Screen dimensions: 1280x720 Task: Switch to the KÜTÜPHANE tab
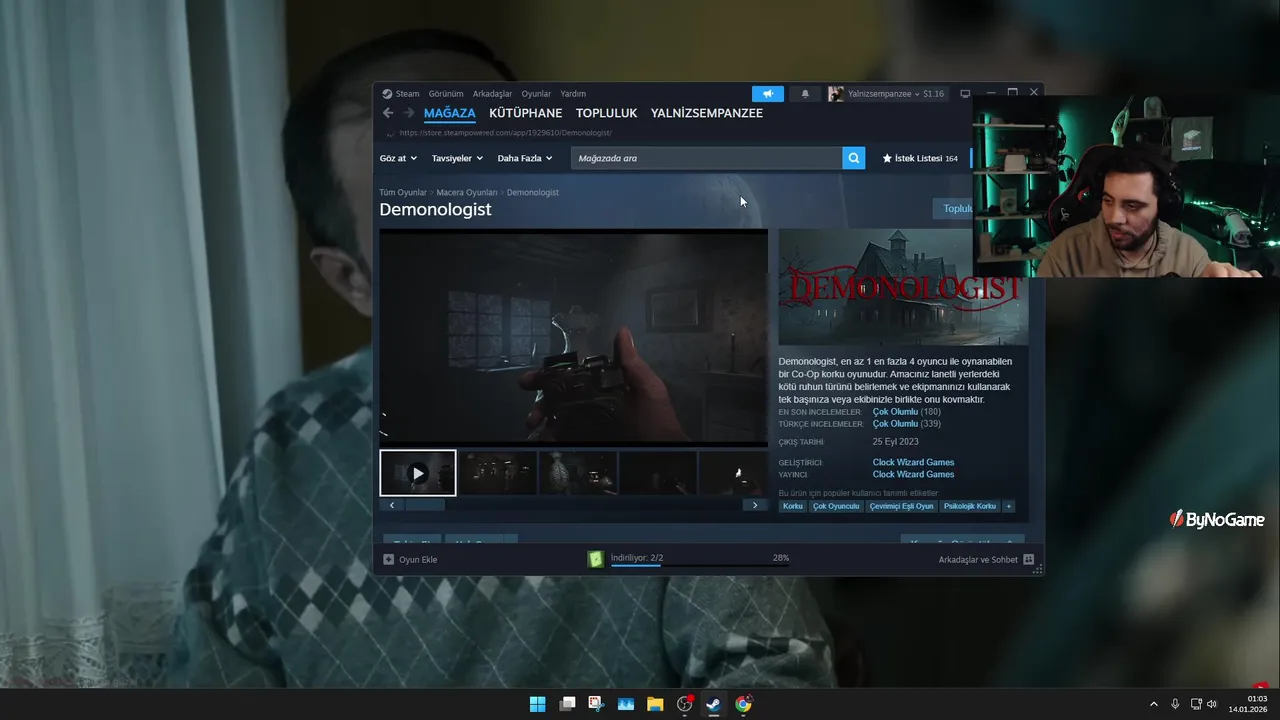[x=526, y=113]
